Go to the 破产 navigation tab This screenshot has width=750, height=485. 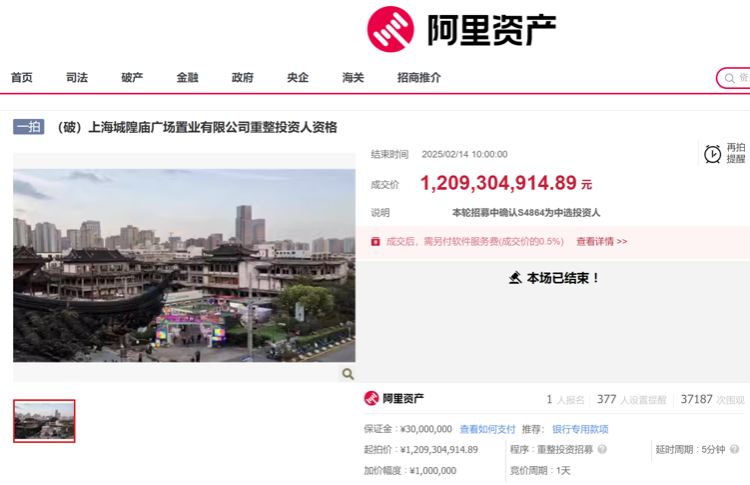(132, 77)
